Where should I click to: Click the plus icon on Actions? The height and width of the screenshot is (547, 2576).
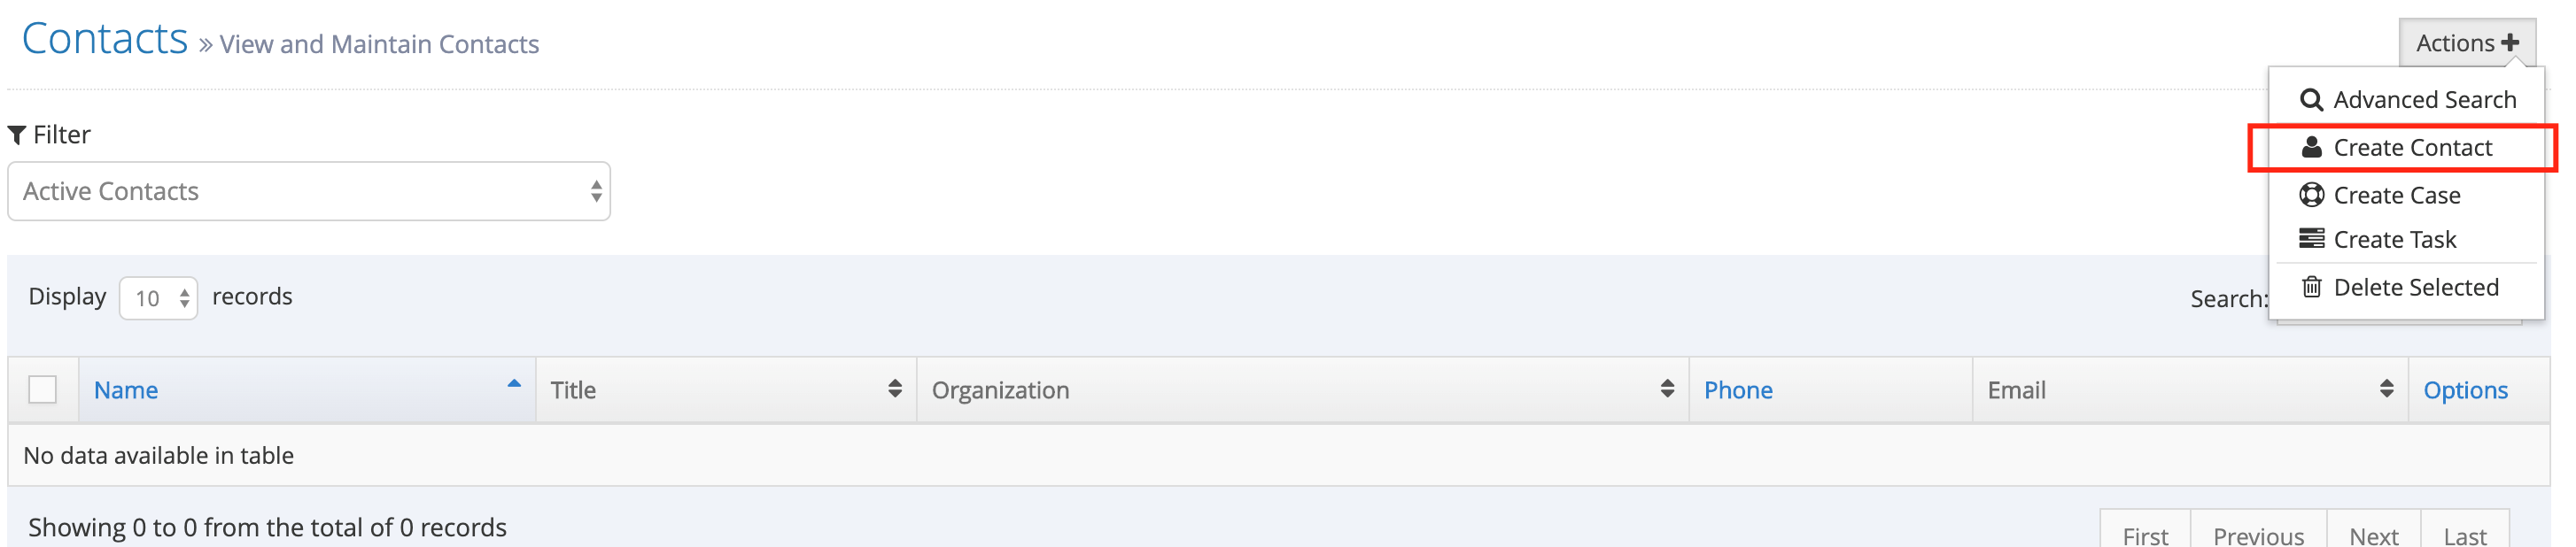click(2509, 43)
